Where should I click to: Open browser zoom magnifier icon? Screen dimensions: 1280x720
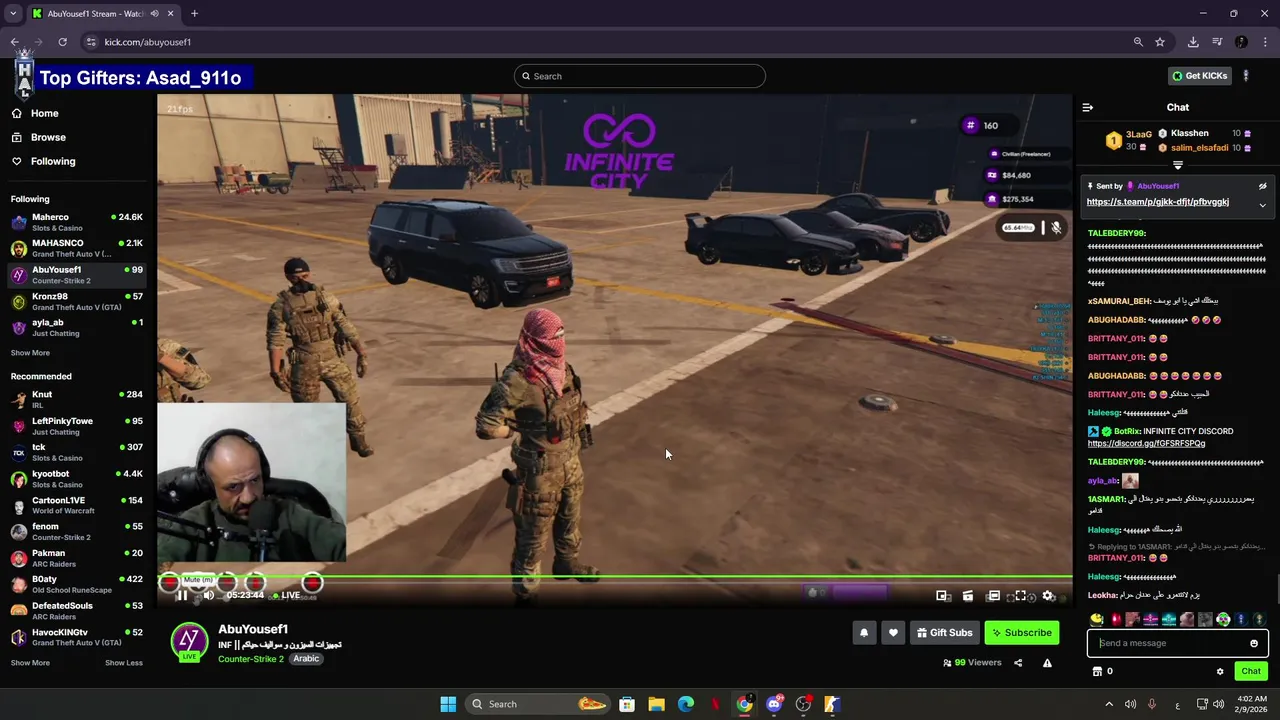[1138, 42]
